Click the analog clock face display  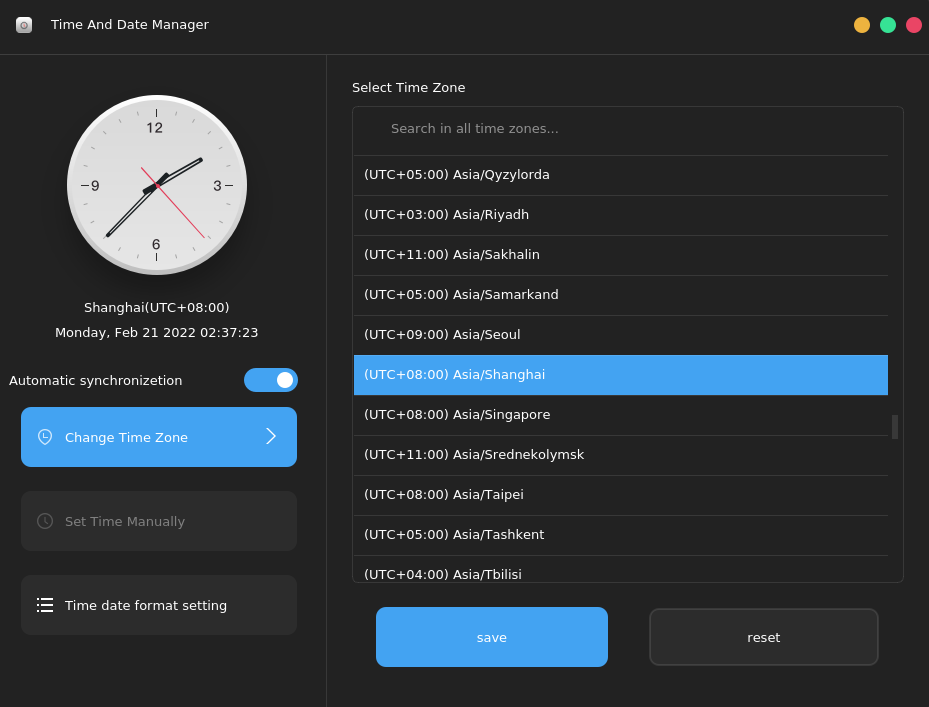point(157,185)
